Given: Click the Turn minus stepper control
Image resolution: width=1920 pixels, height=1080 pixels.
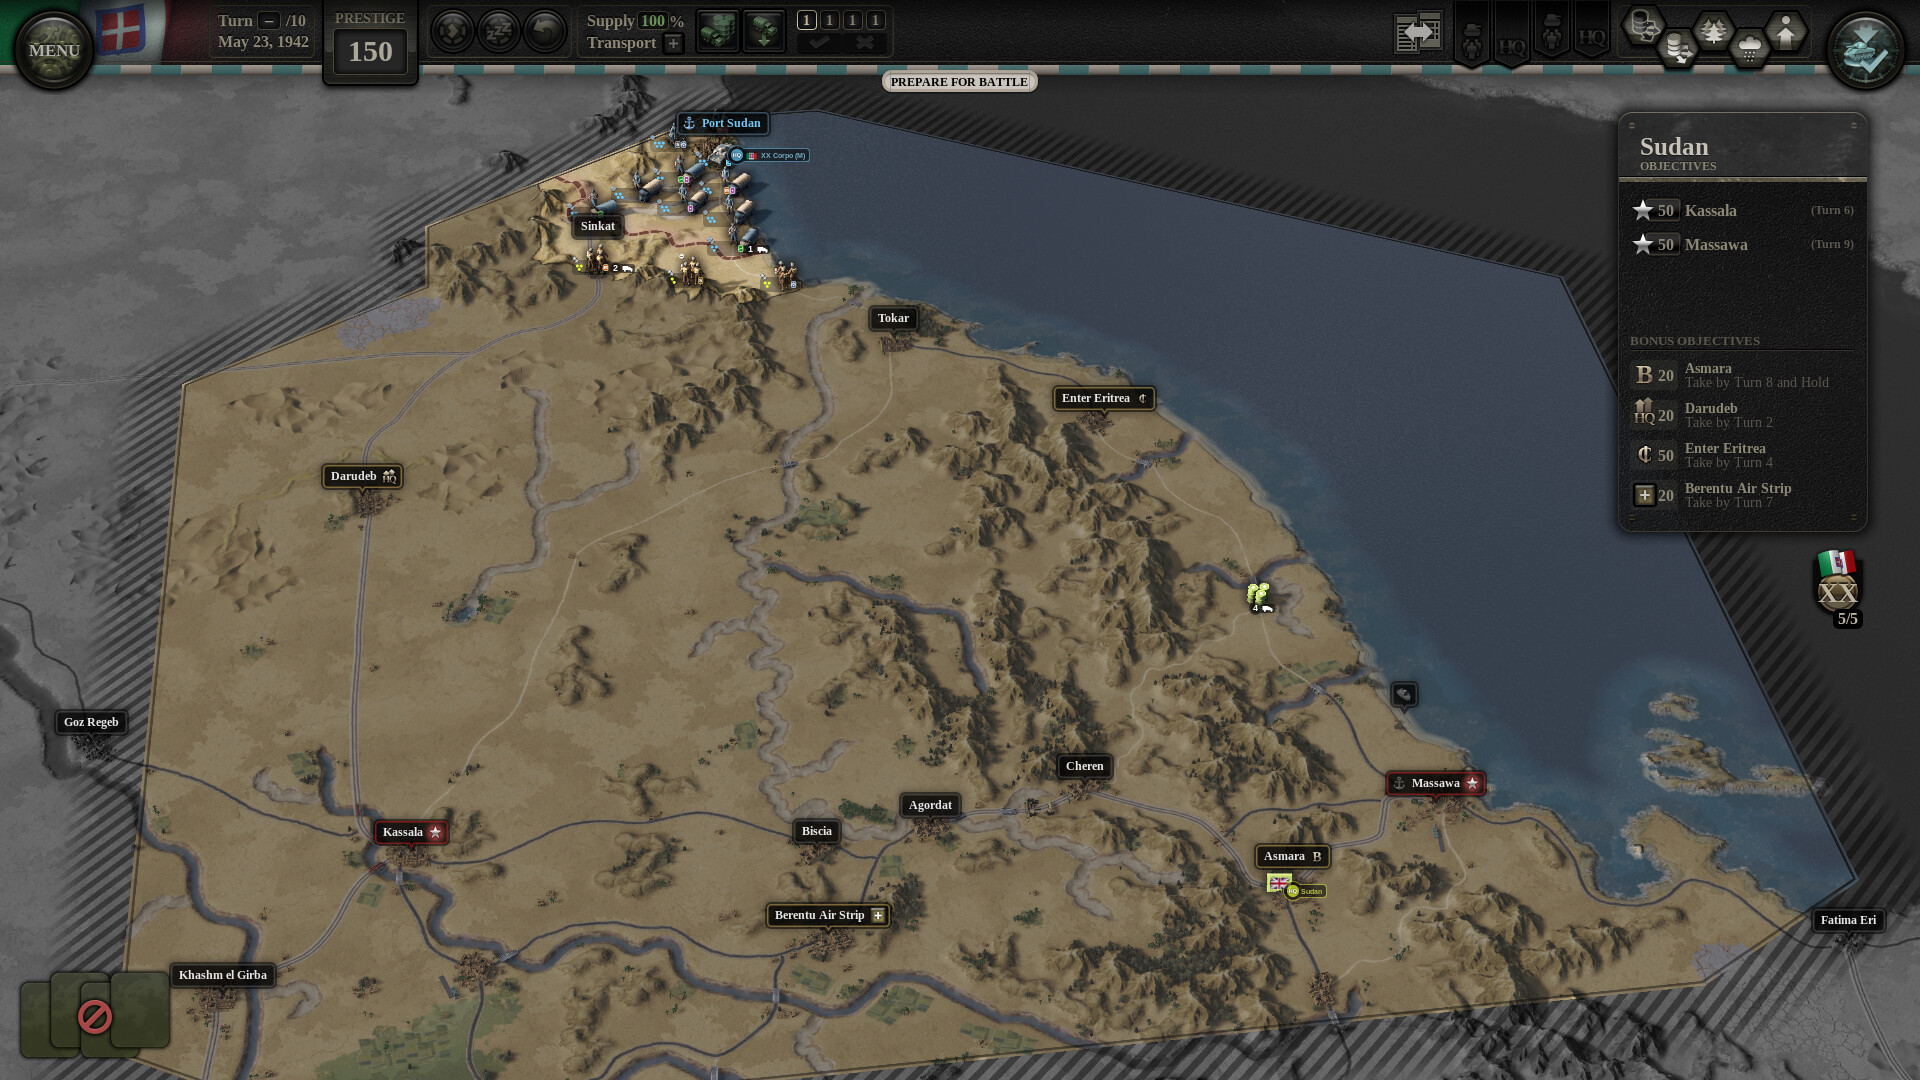Looking at the screenshot, I should (x=266, y=19).
